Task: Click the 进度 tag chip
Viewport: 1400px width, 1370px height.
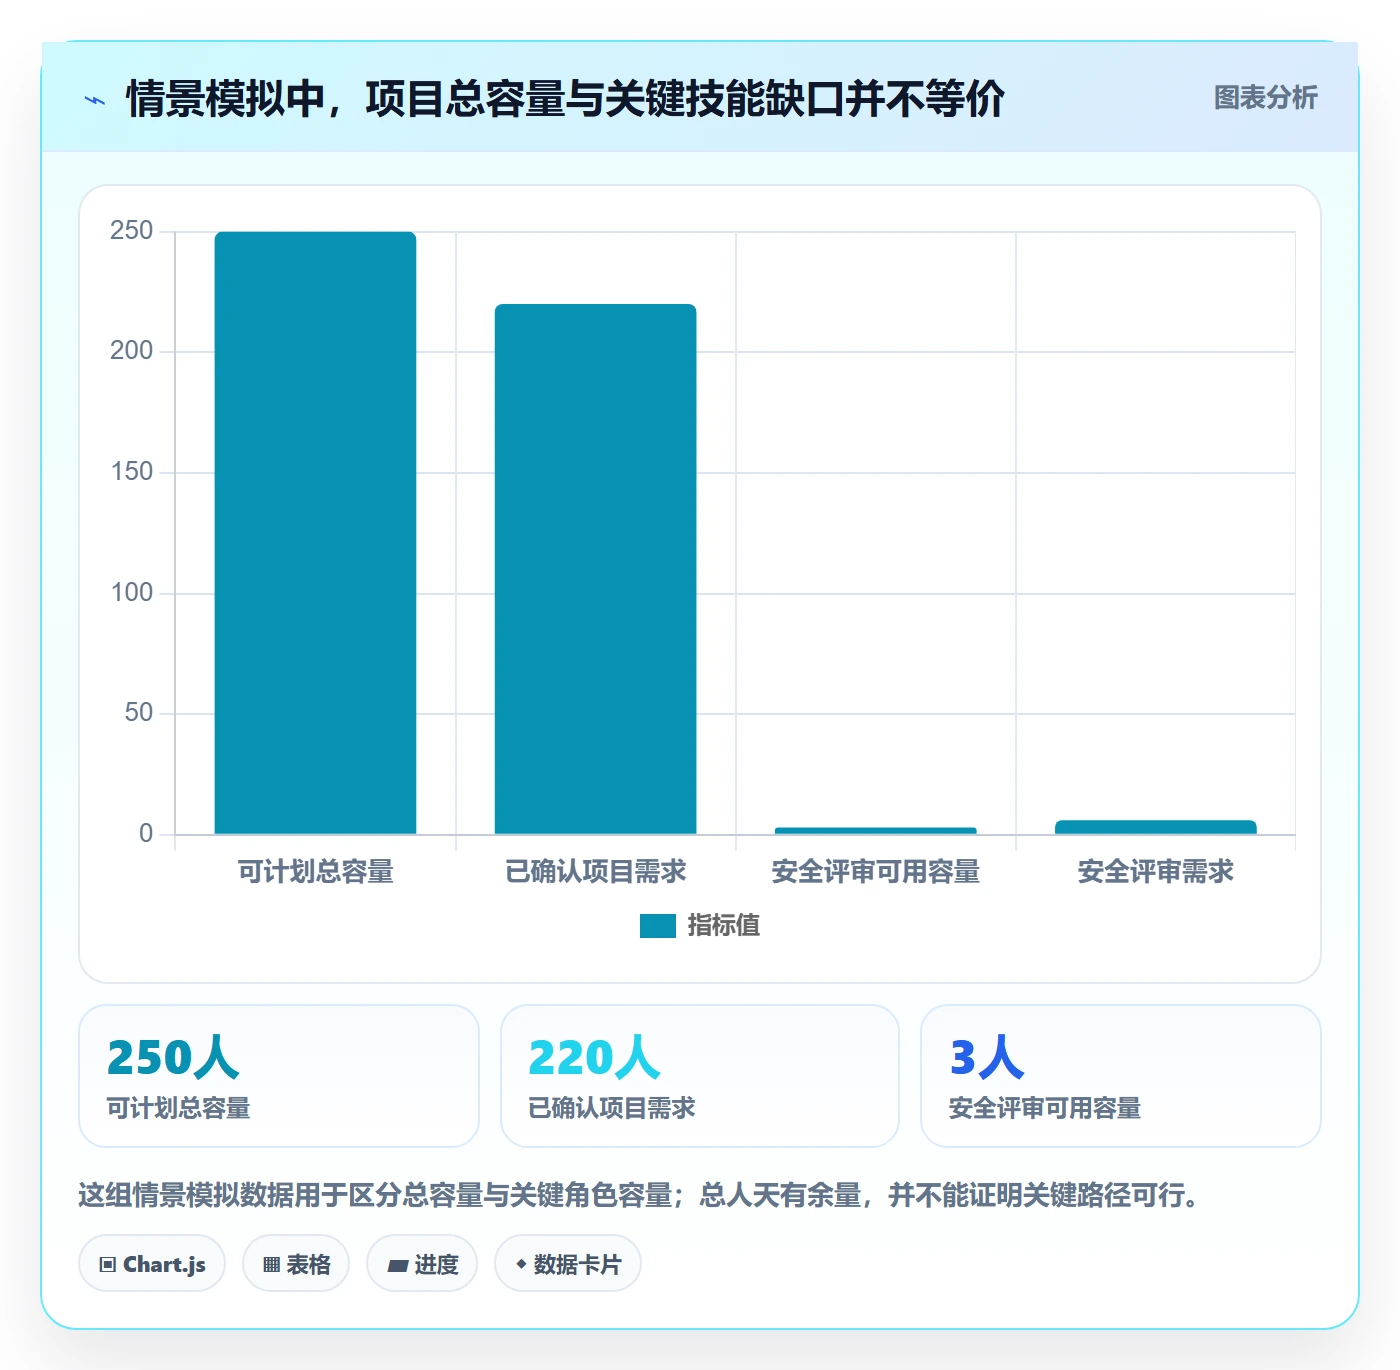Action: [422, 1264]
